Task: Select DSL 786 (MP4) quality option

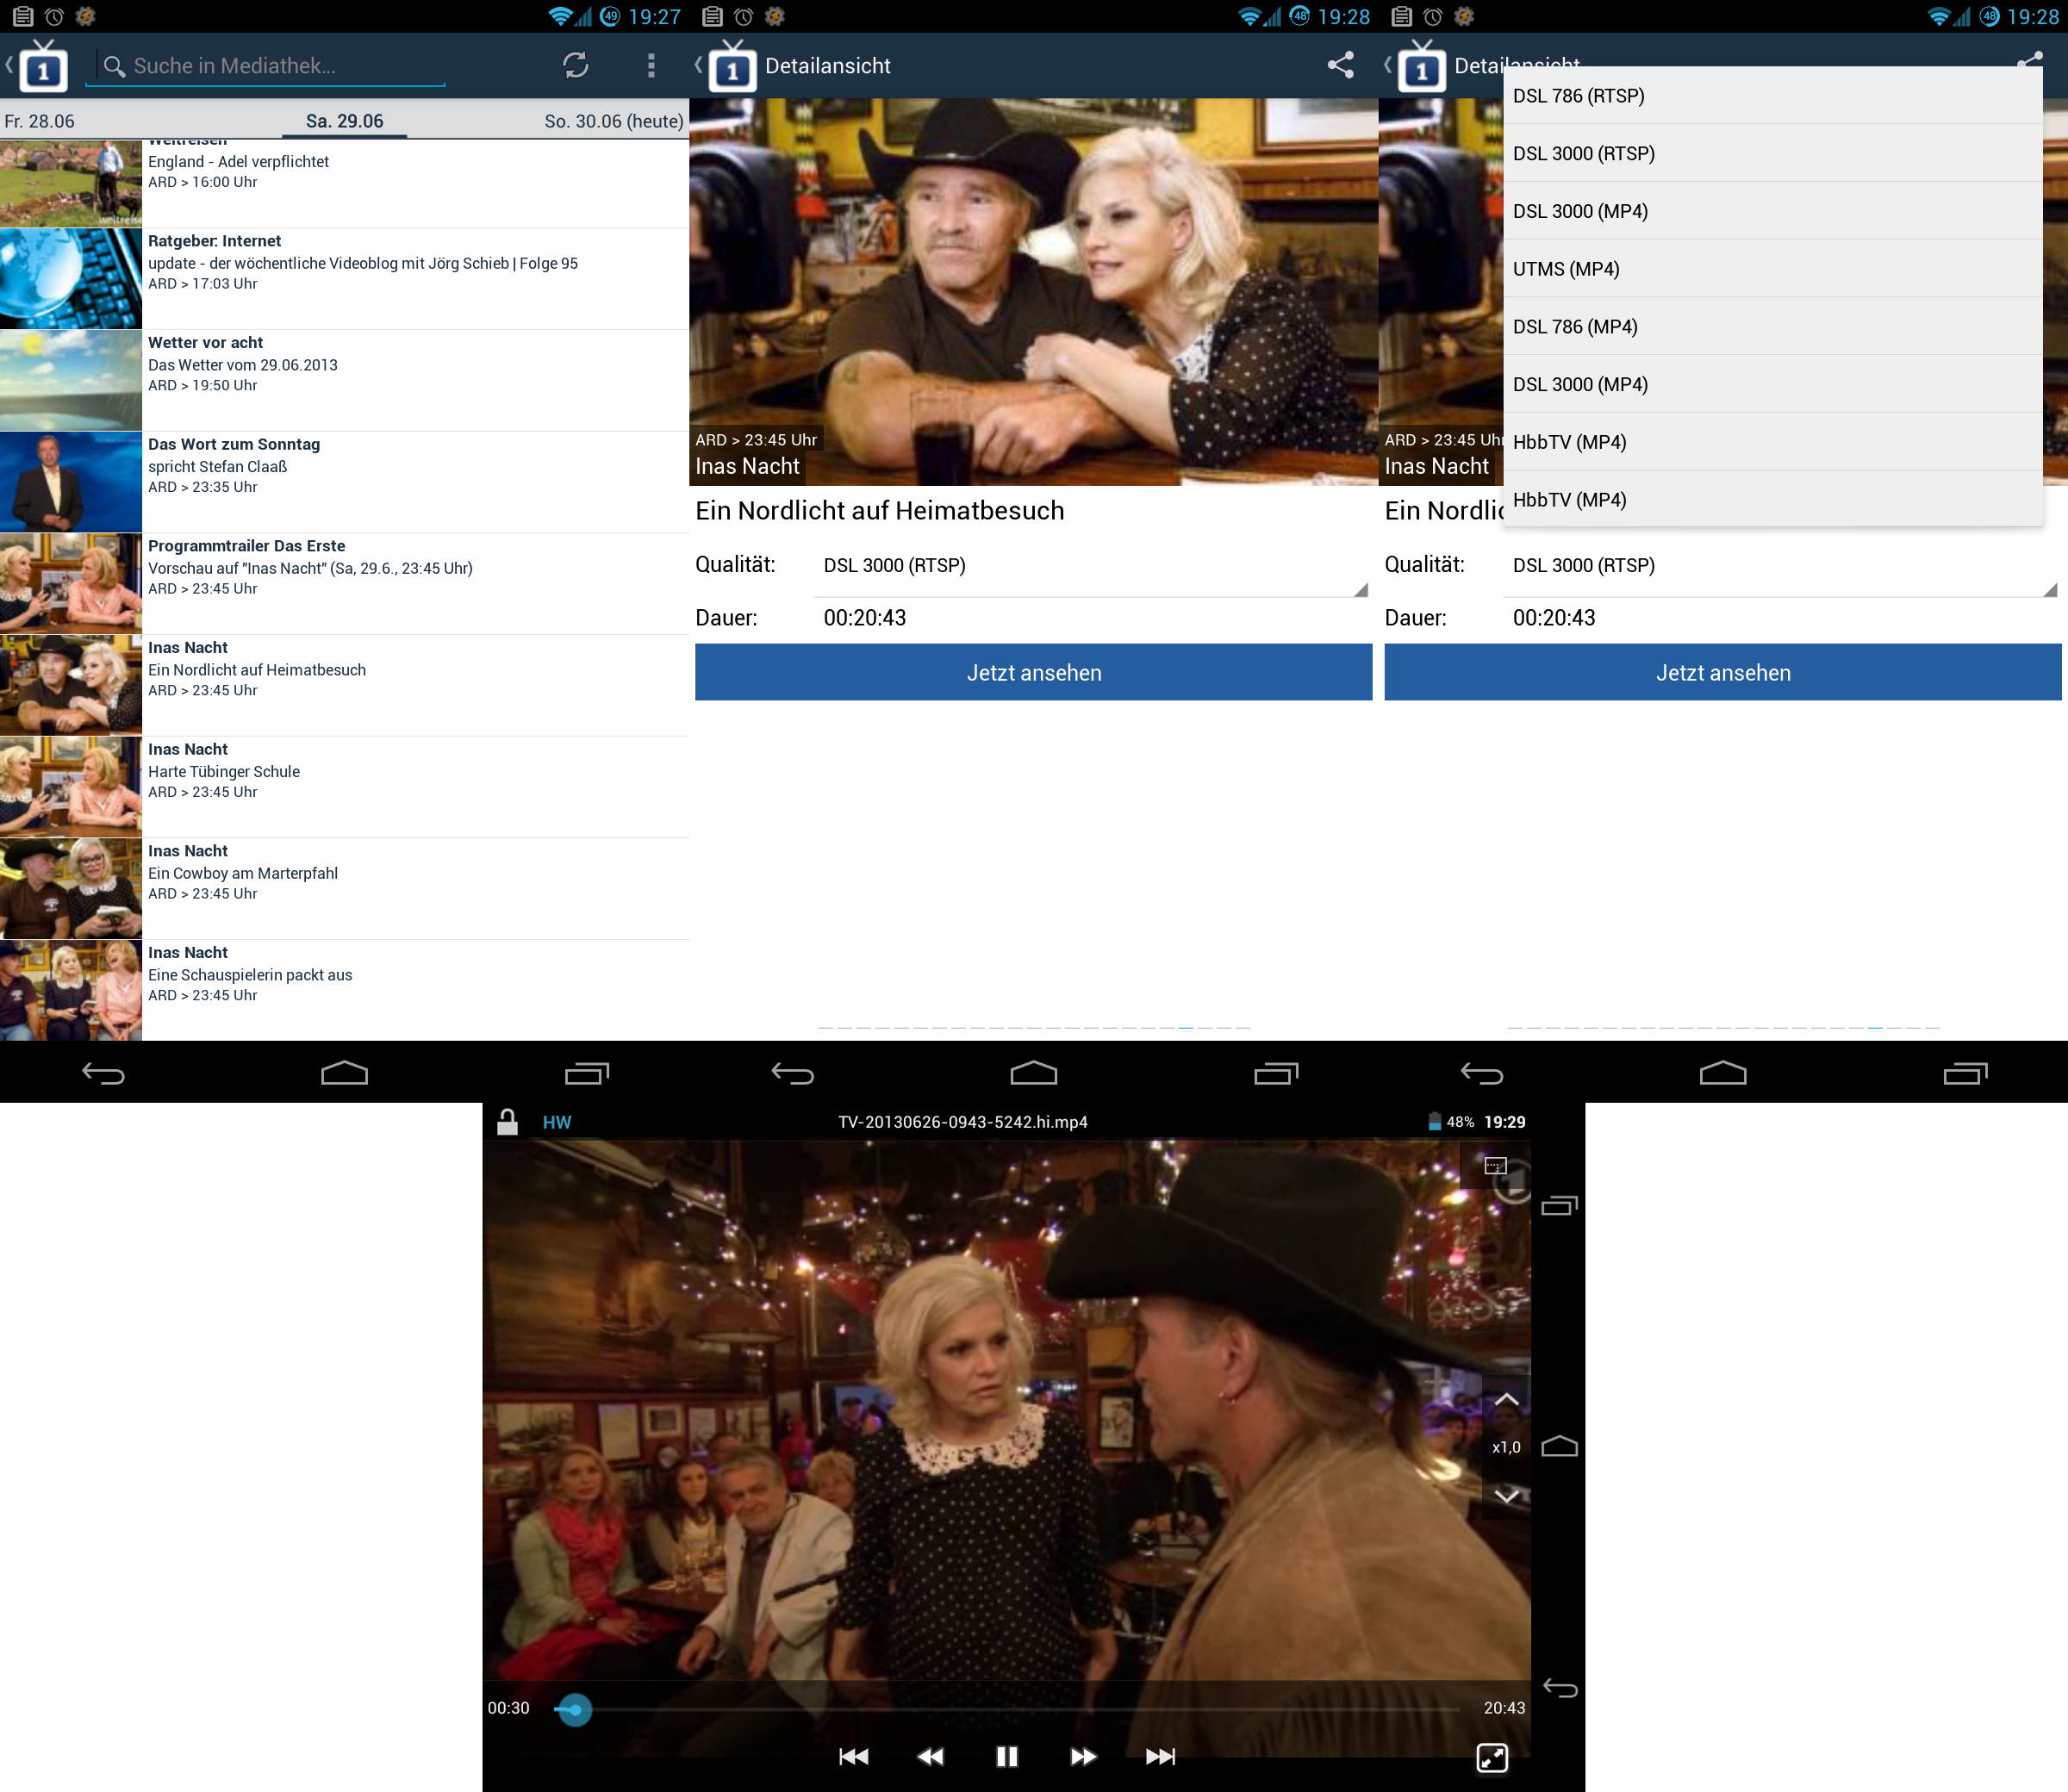Action: [x=1773, y=327]
